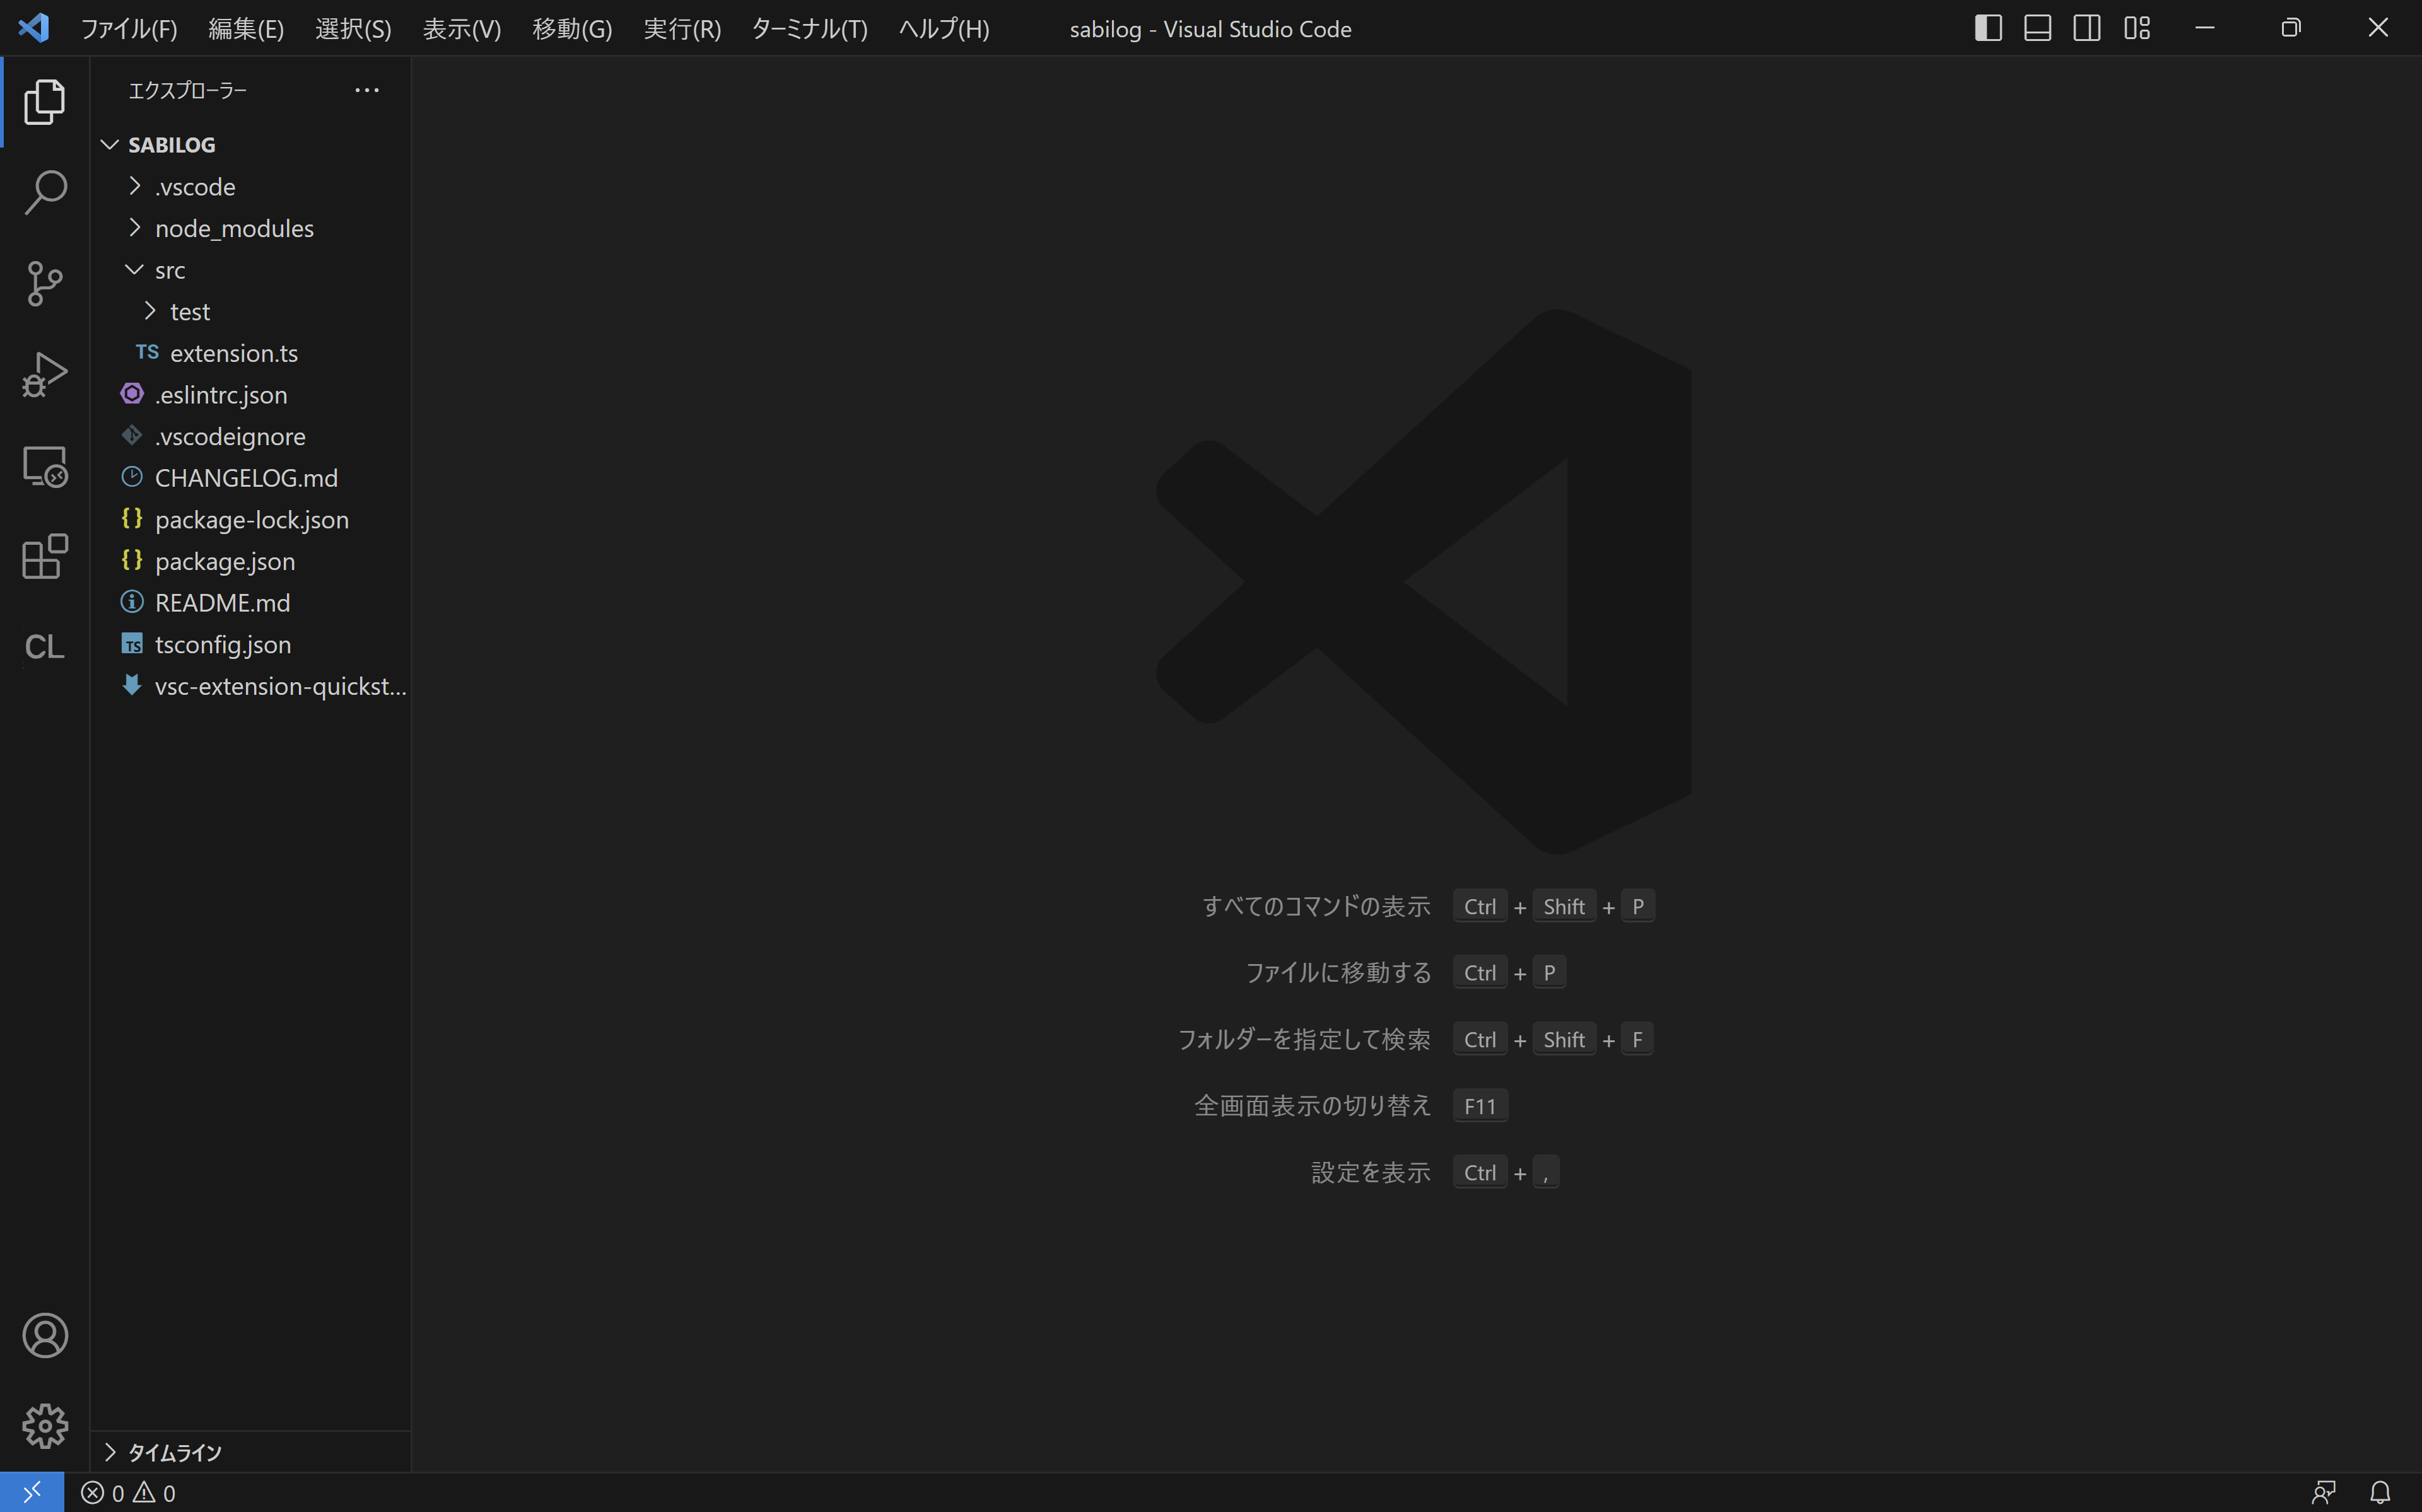Viewport: 2422px width, 1512px height.
Task: Open the 実行(R) menu
Action: pyautogui.click(x=682, y=29)
